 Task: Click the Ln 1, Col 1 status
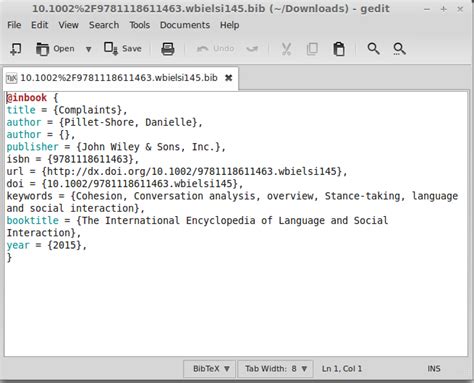[x=342, y=369]
